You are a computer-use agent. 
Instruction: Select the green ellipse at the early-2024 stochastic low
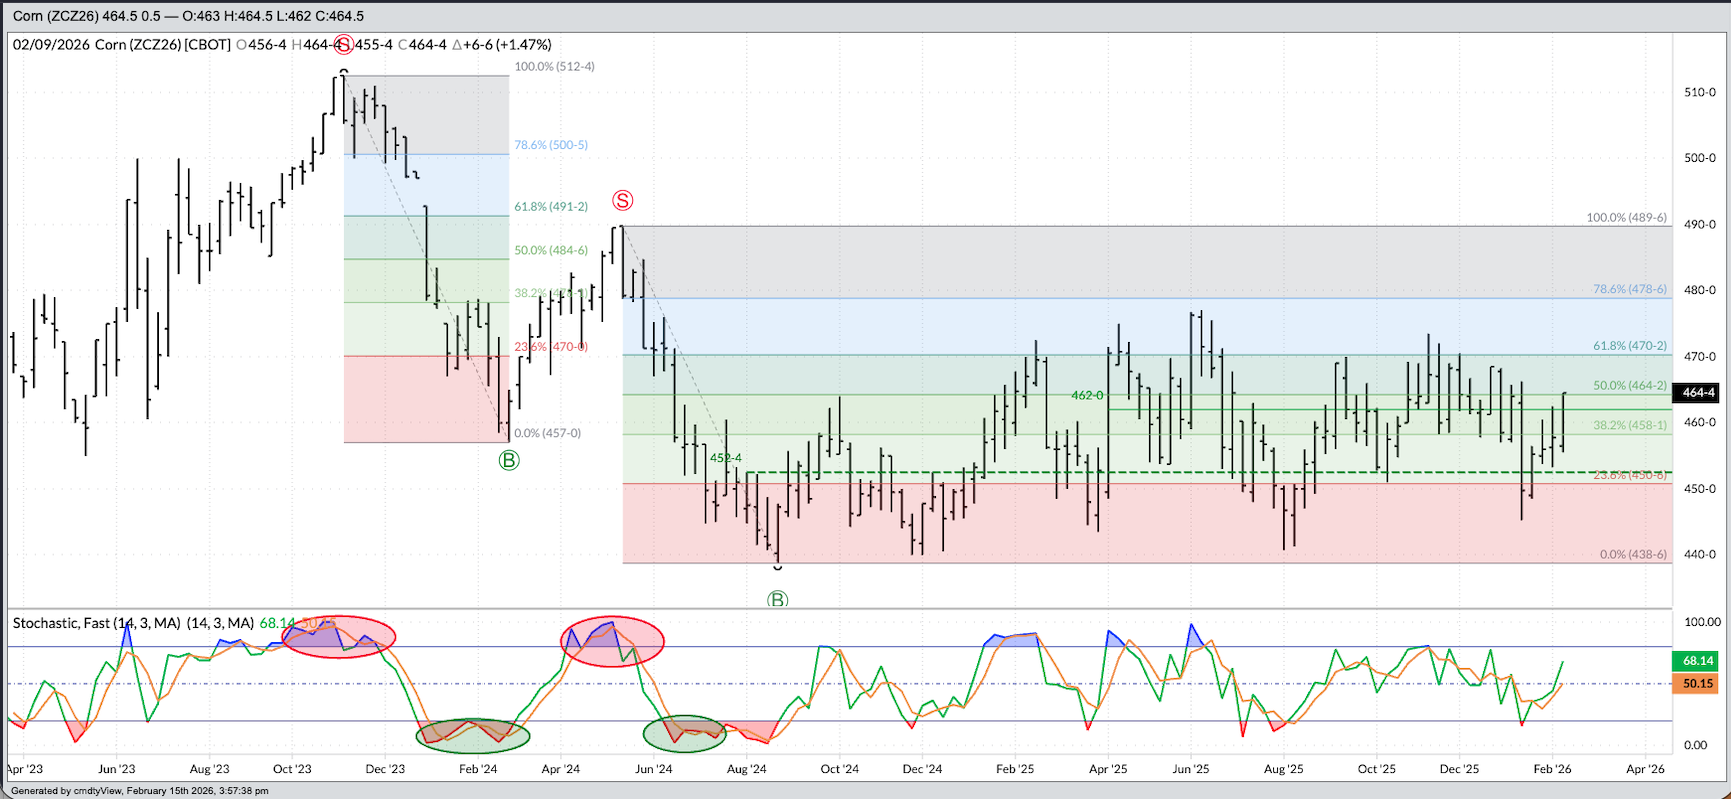tap(473, 735)
